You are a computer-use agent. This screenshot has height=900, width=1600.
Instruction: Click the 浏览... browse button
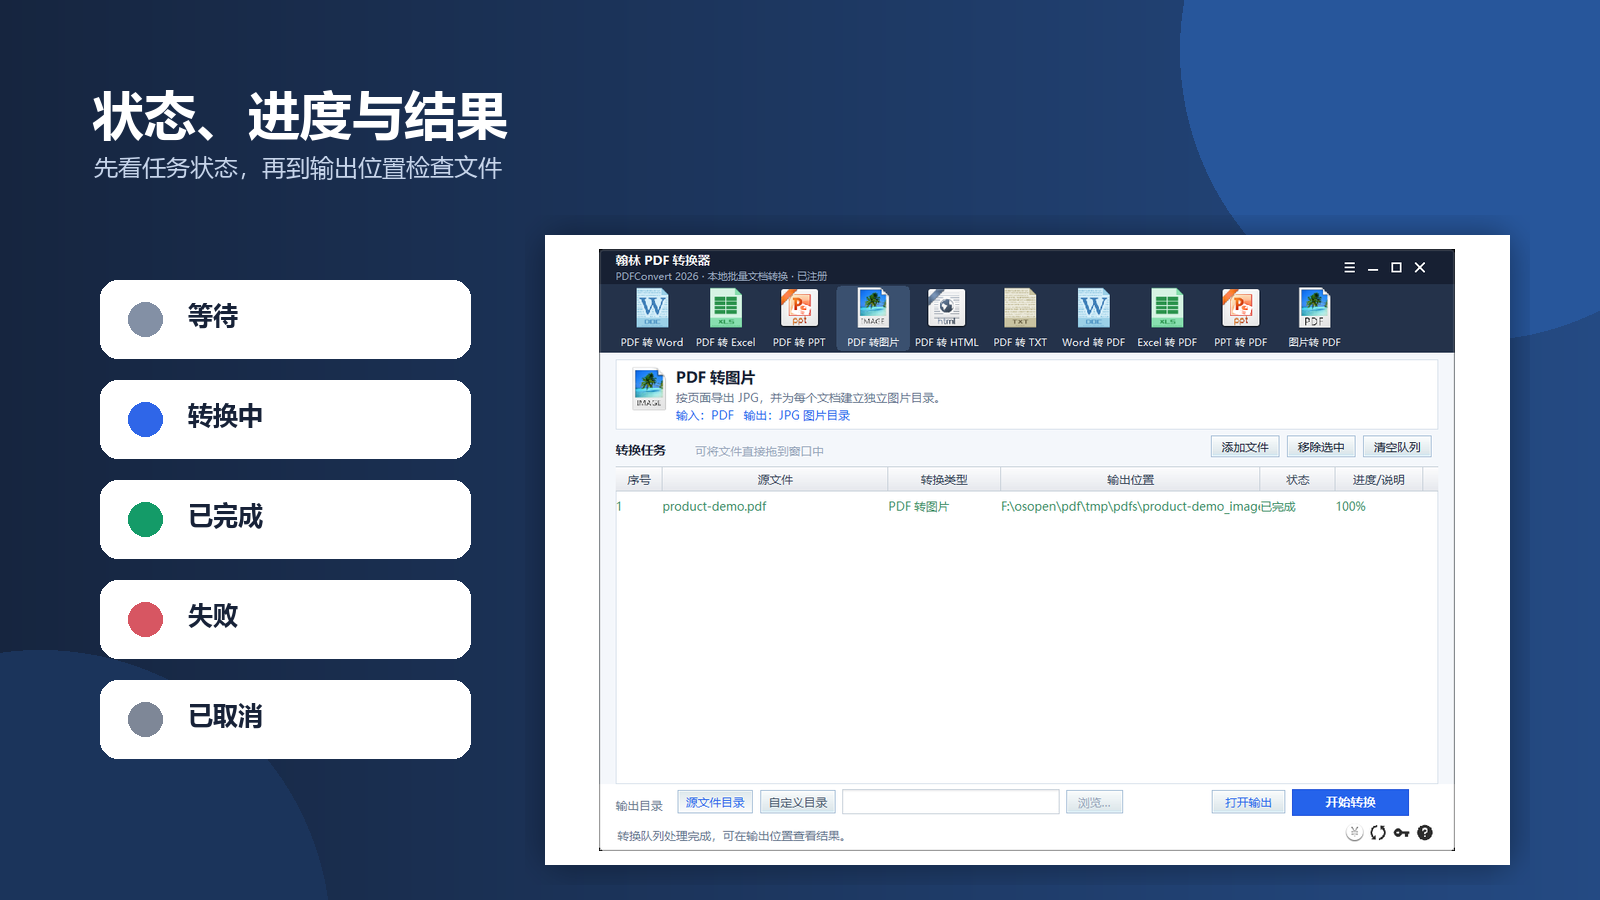[x=1094, y=802]
